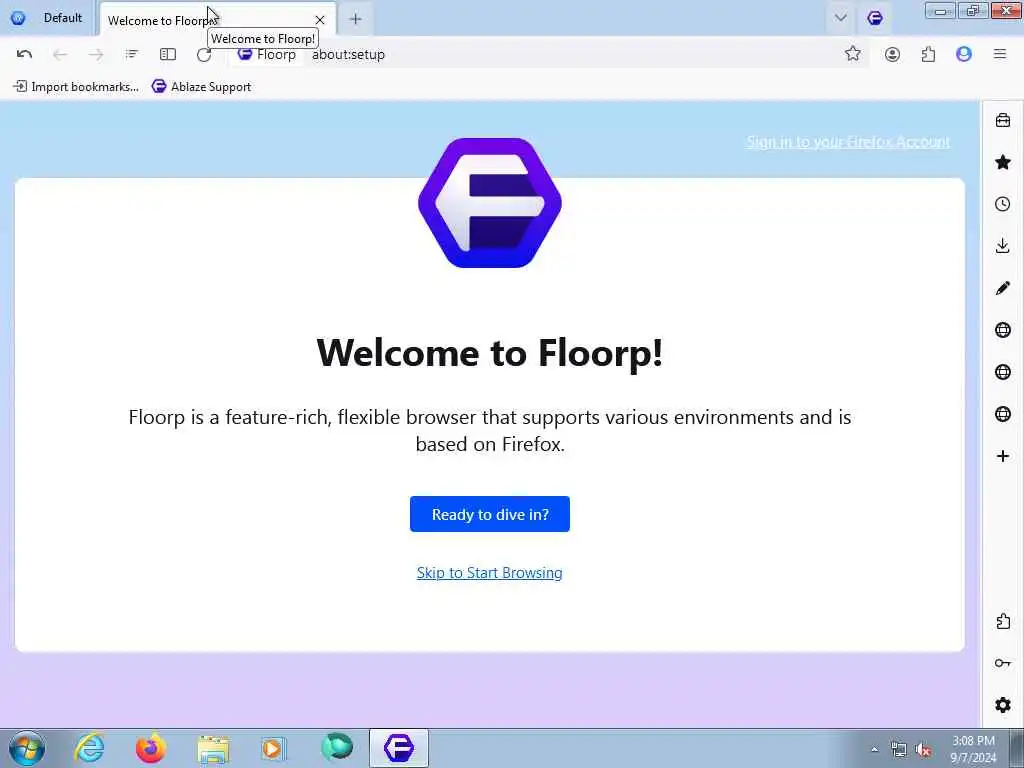Launch Firefox from the taskbar
This screenshot has width=1024, height=768.
pos(150,748)
